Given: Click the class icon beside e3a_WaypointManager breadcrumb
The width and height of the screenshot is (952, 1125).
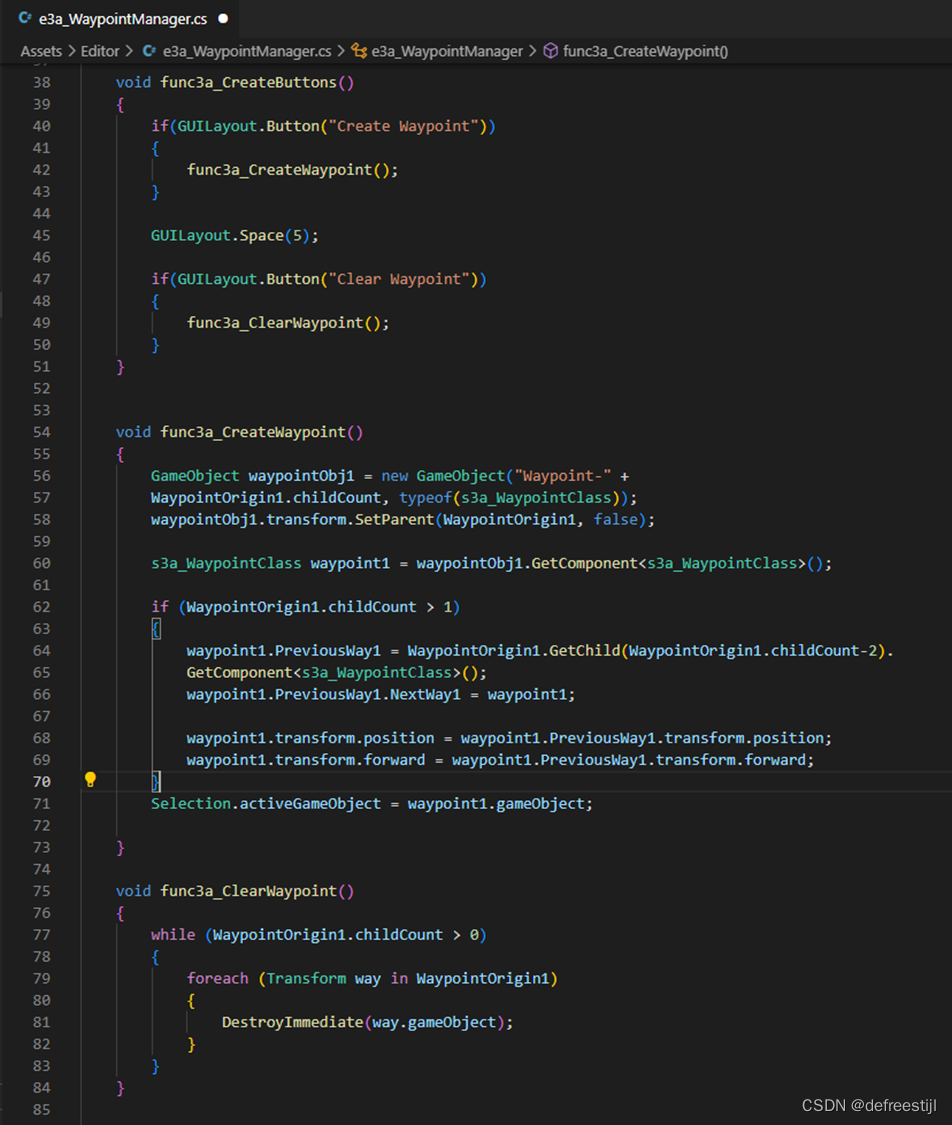Looking at the screenshot, I should 361,51.
